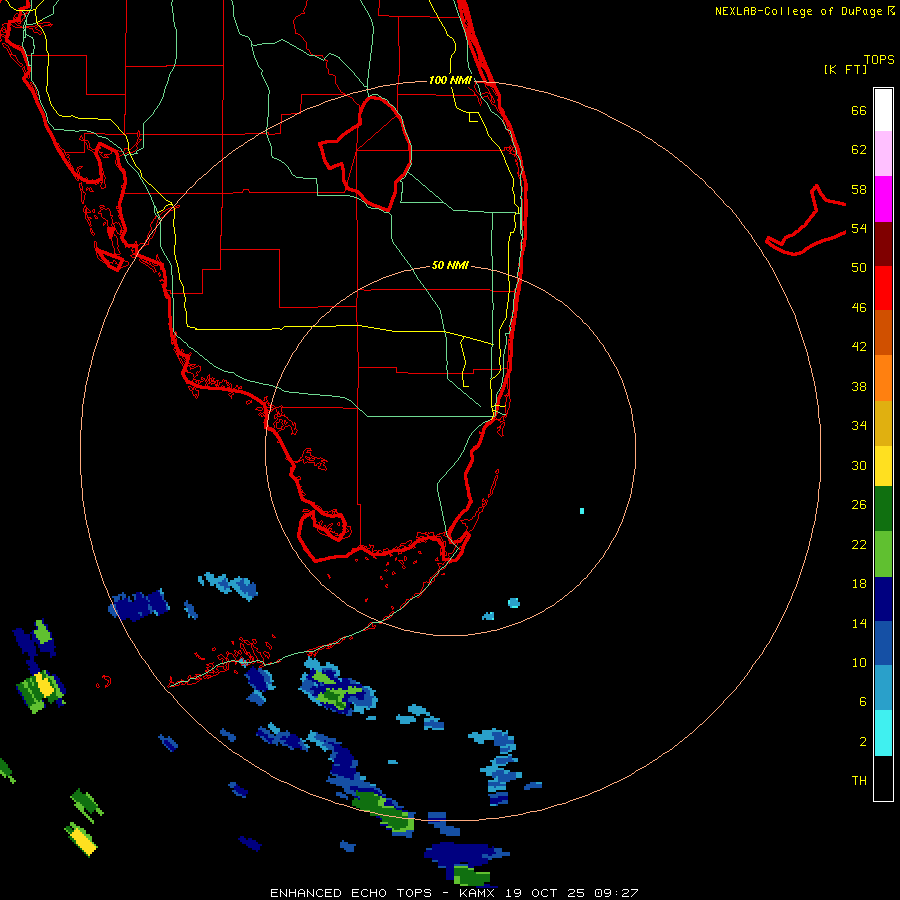The image size is (900, 900).
Task: Click the legend value 6
Action: (x=862, y=702)
